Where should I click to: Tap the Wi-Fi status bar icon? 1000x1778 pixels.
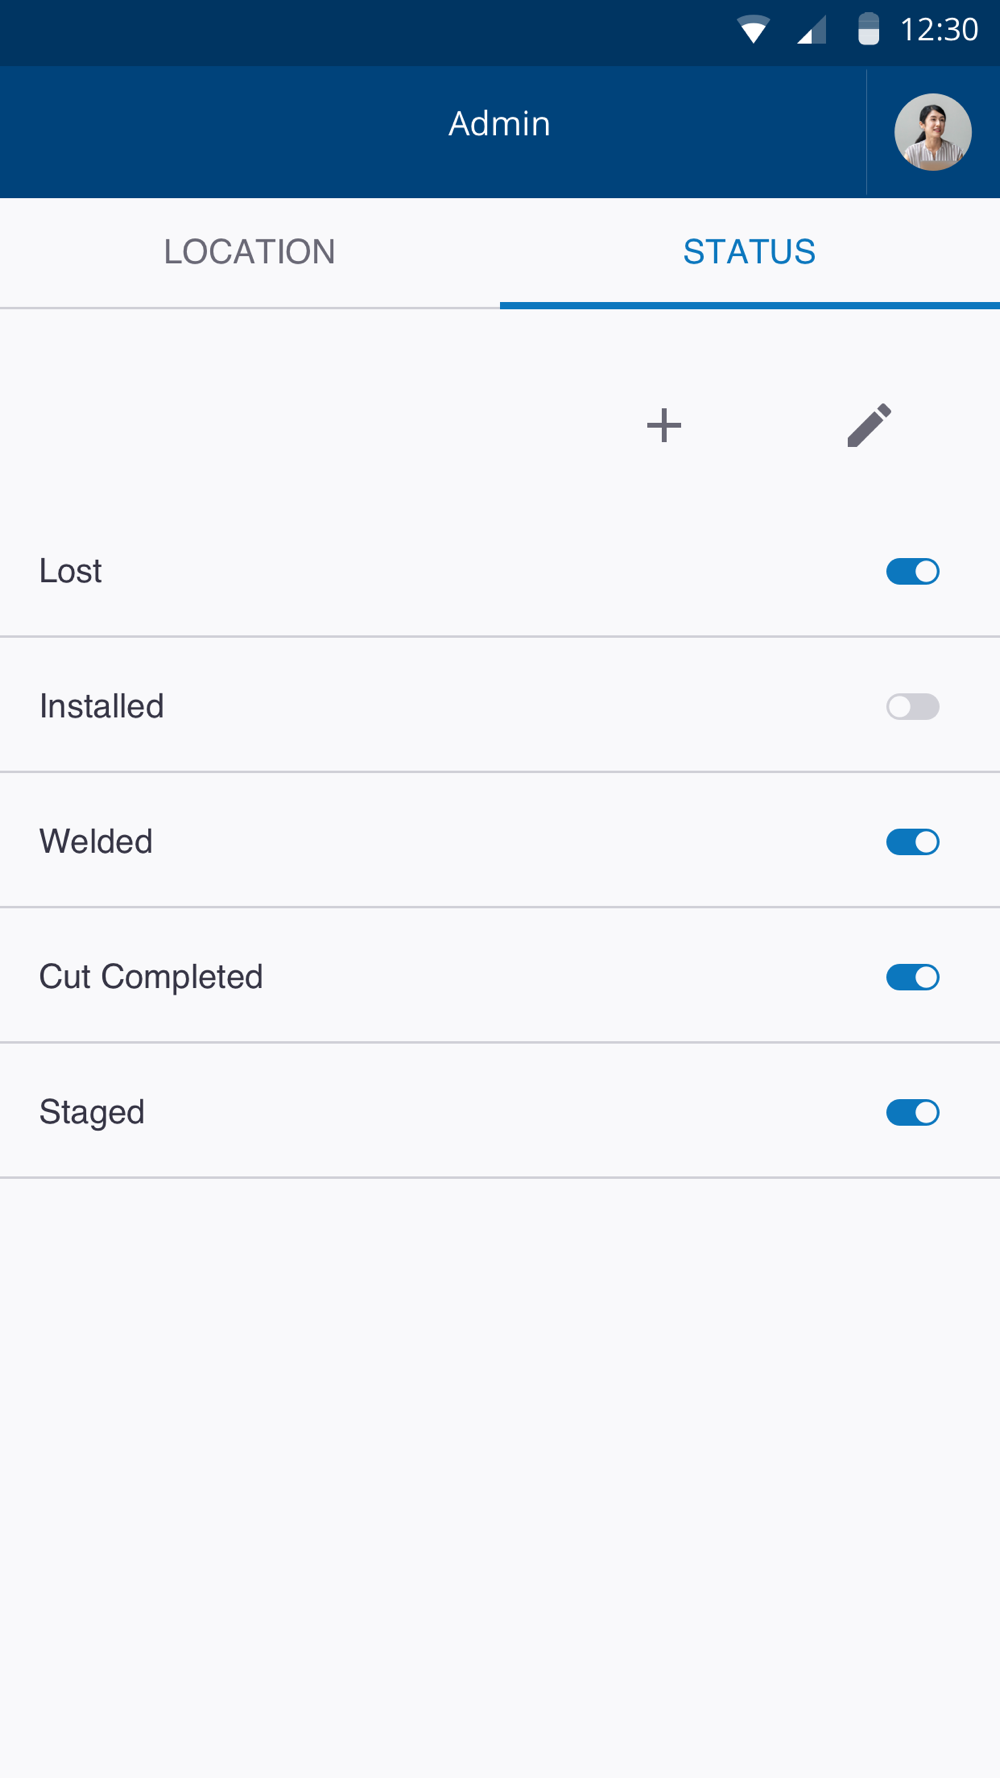[753, 30]
